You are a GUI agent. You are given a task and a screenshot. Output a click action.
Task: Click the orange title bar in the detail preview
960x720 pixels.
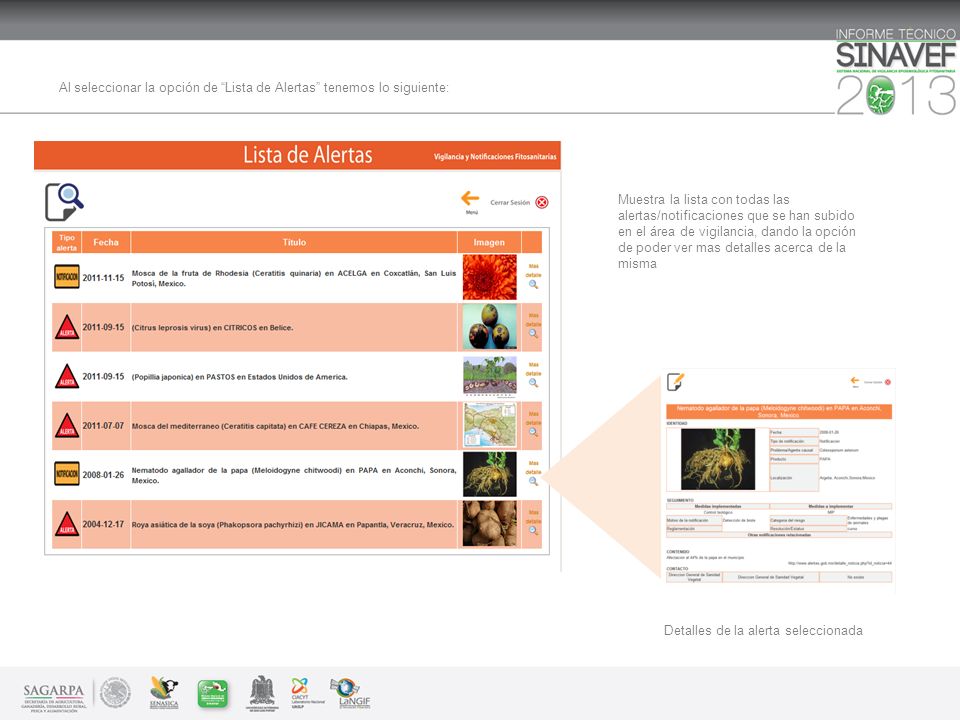[779, 411]
